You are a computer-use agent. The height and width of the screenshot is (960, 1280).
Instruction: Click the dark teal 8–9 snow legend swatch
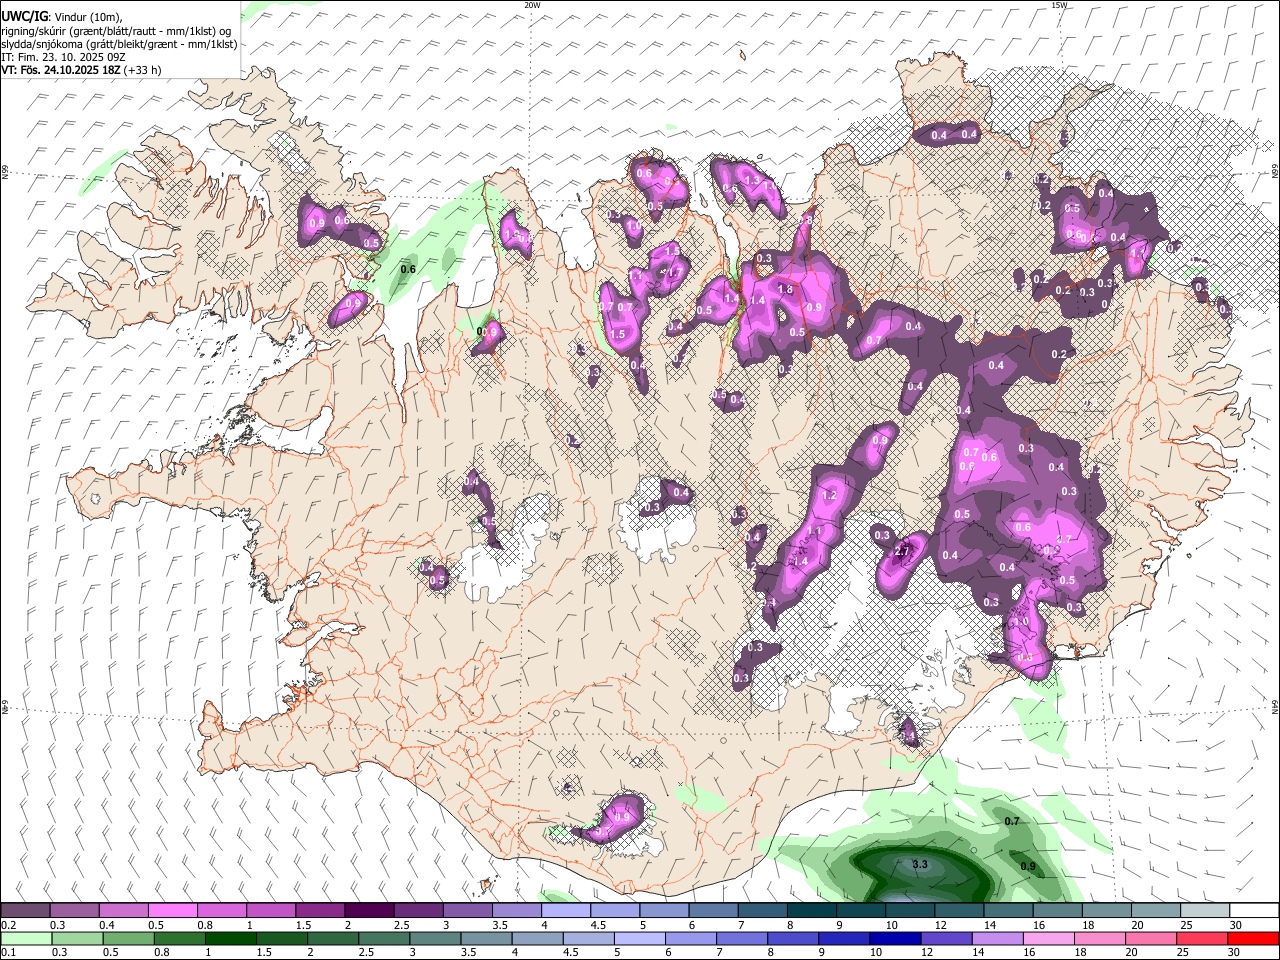pos(811,911)
